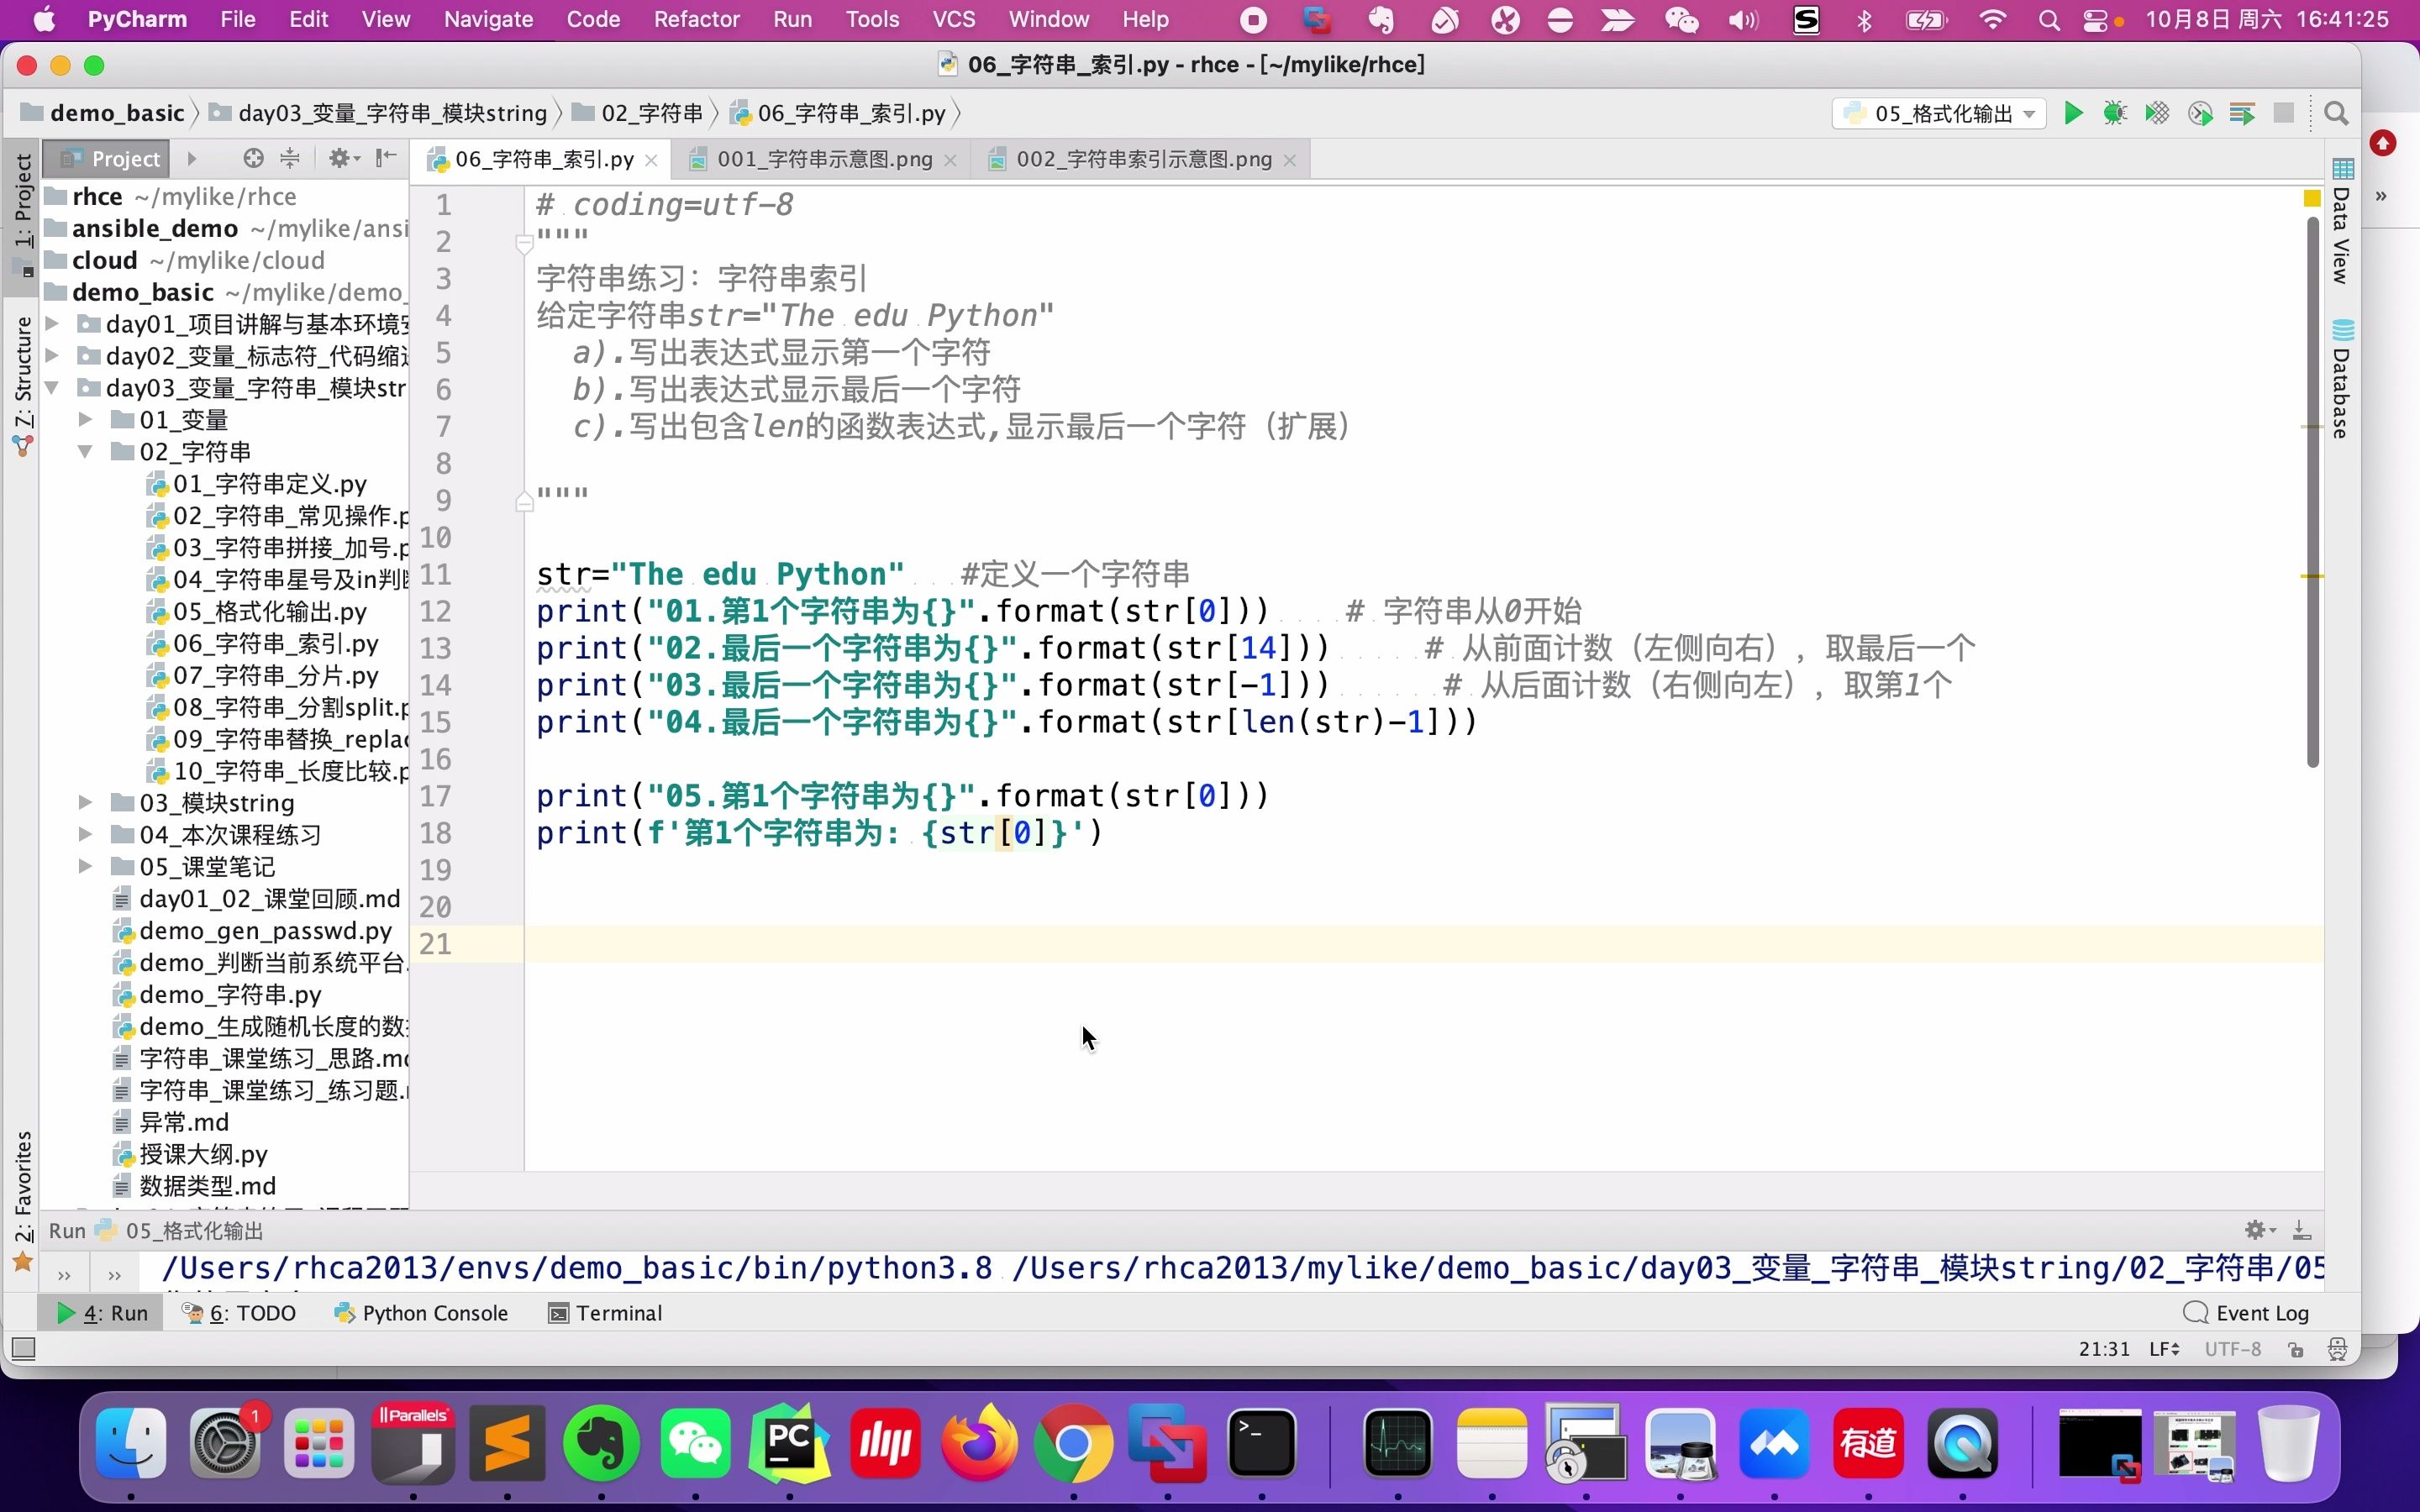Open the 6: TODO tab
Image resolution: width=2420 pixels, height=1512 pixels.
click(239, 1313)
